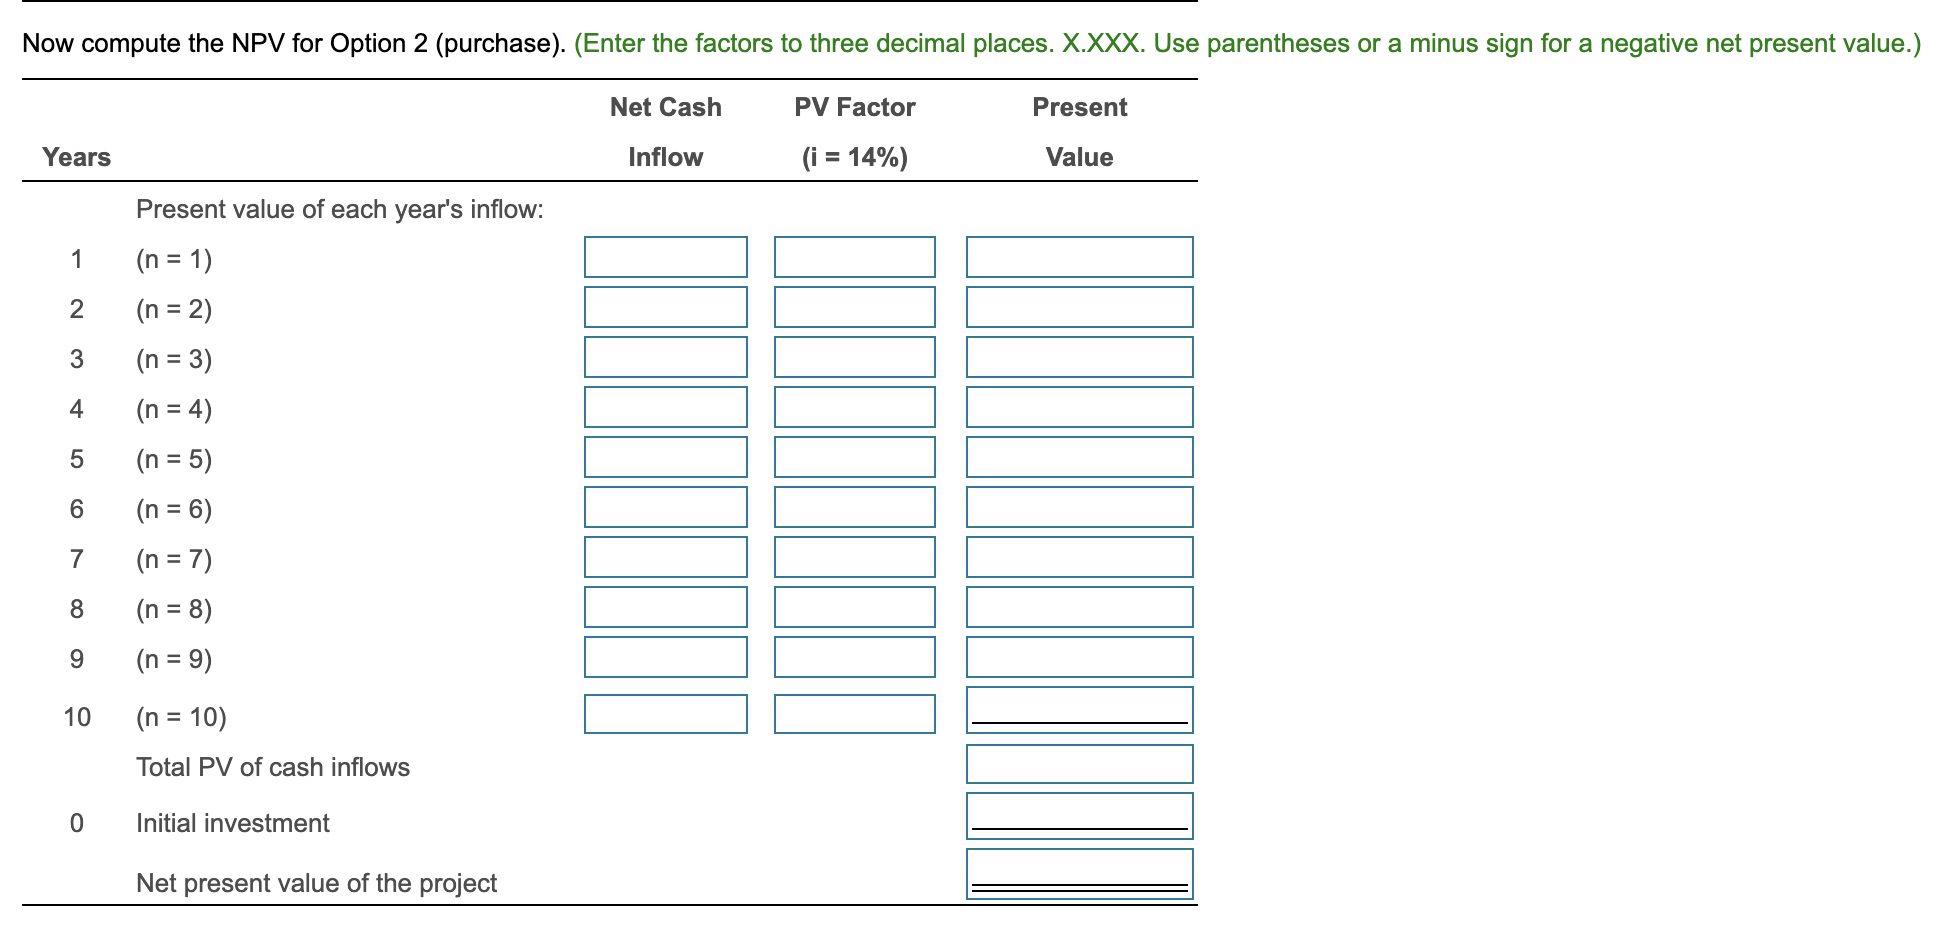
Task: Click the PV Factor field for year 3
Action: tap(853, 357)
